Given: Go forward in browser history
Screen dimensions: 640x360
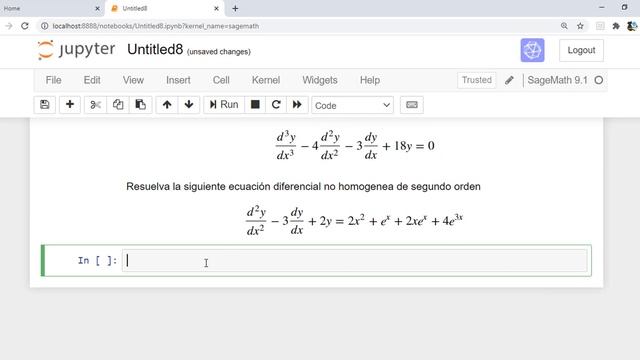Looking at the screenshot, I should click(x=9, y=26).
